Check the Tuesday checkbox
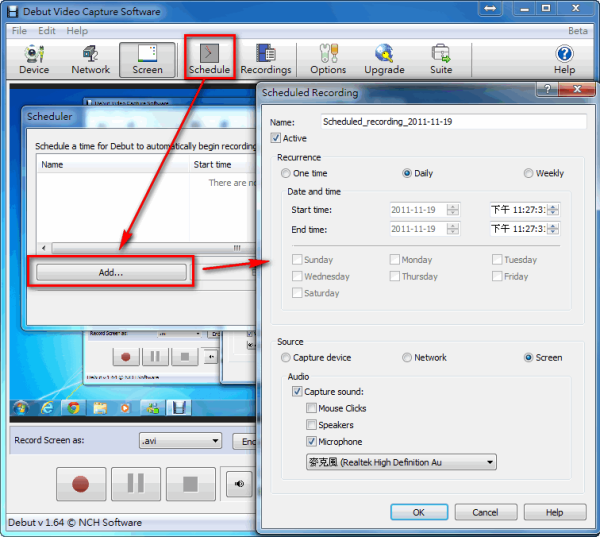600x537 pixels. click(497, 260)
